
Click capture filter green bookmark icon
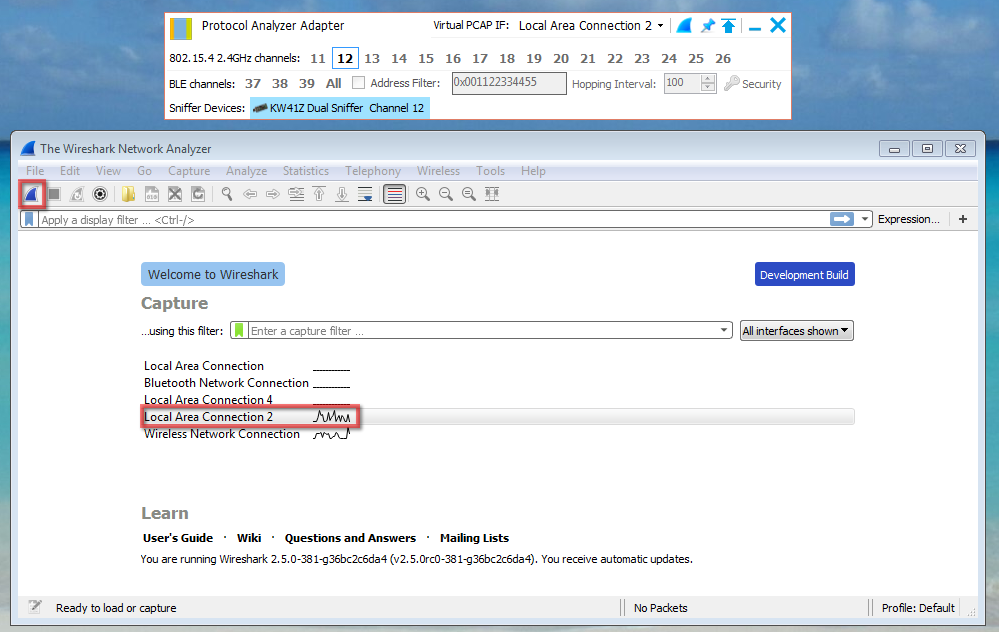(239, 331)
